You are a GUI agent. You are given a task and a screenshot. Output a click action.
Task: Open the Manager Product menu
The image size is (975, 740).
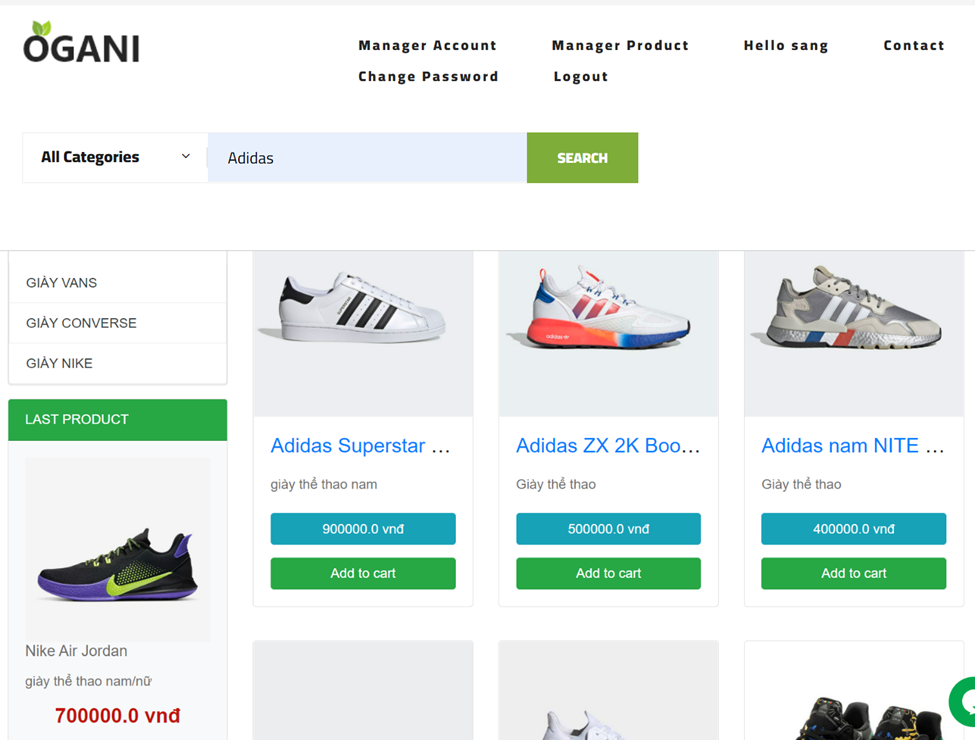pos(620,45)
